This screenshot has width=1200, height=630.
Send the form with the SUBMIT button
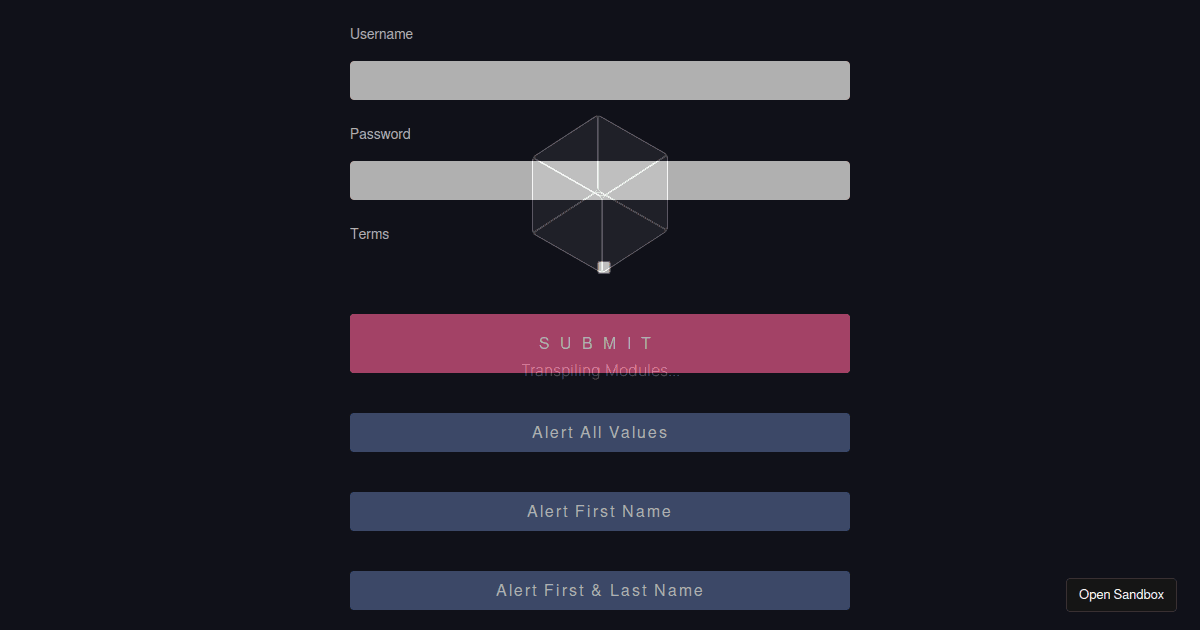[600, 343]
